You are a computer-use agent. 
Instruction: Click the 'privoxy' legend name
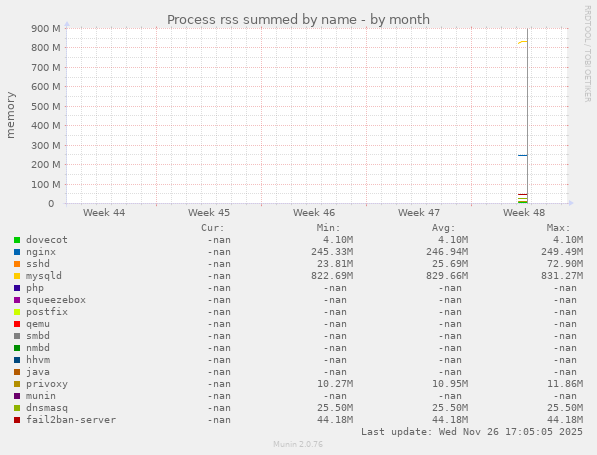tap(47, 384)
